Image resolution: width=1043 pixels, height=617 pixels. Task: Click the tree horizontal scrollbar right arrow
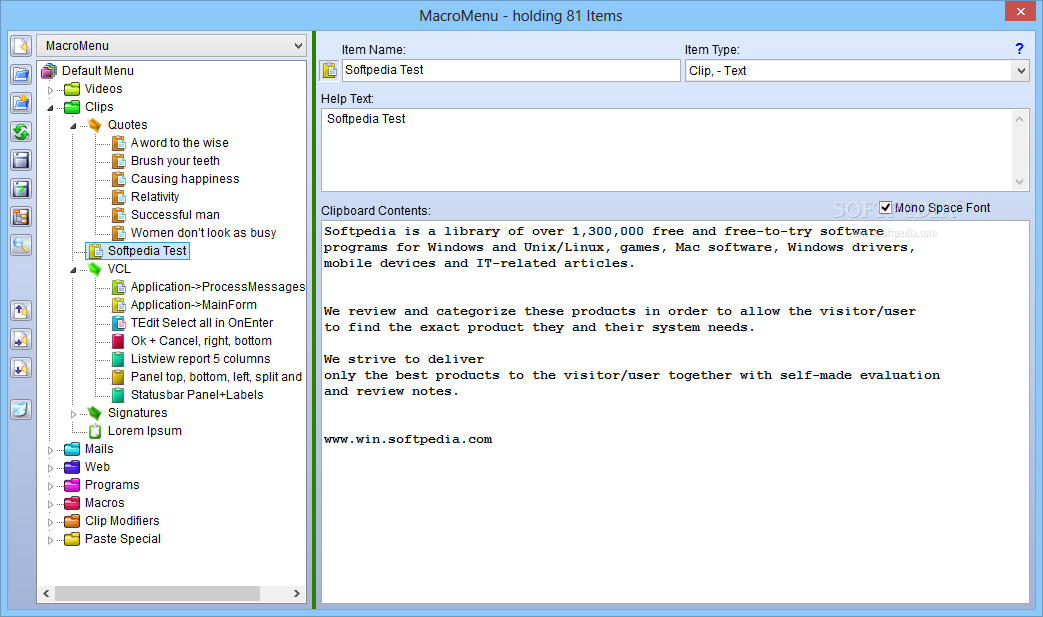click(297, 593)
